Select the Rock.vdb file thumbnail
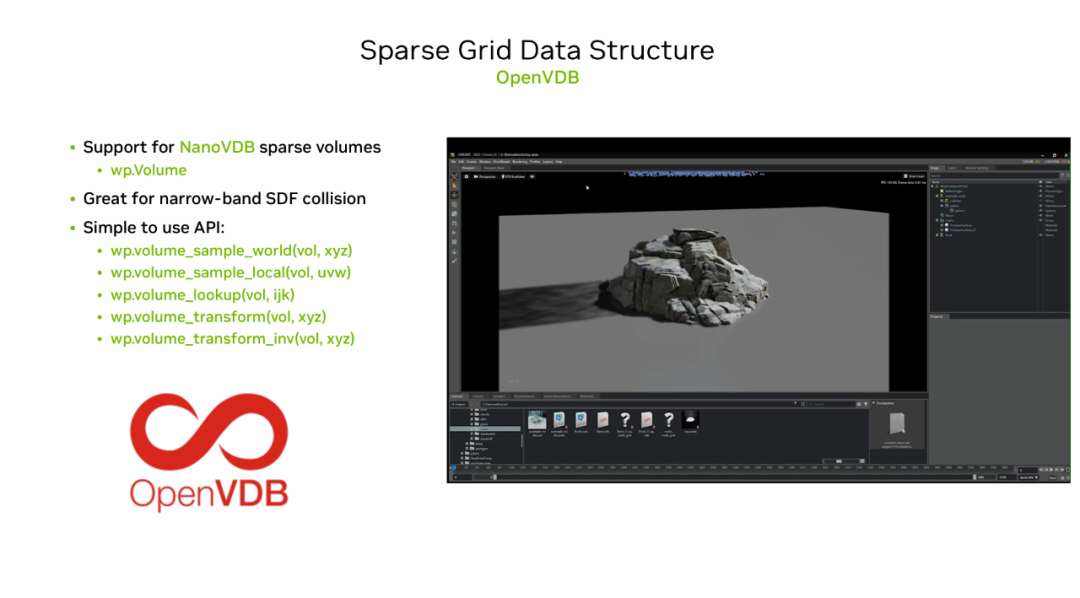The image size is (1080, 598). click(x=603, y=422)
